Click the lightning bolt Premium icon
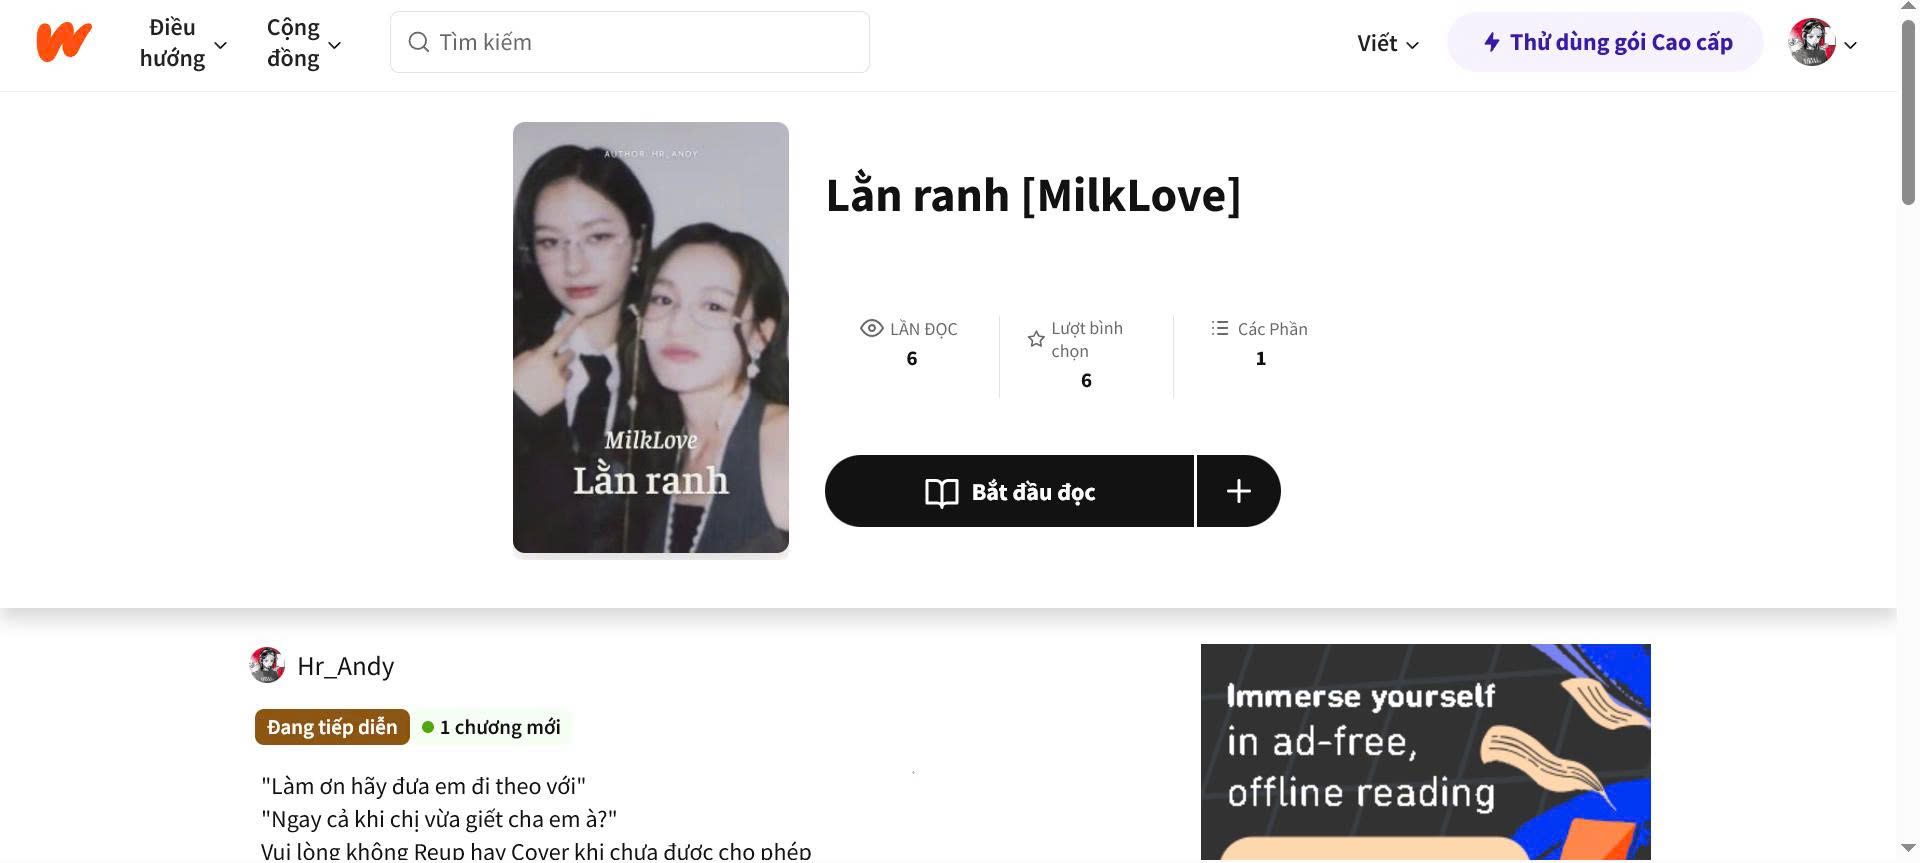Viewport: 1920px width, 863px height. (1491, 42)
